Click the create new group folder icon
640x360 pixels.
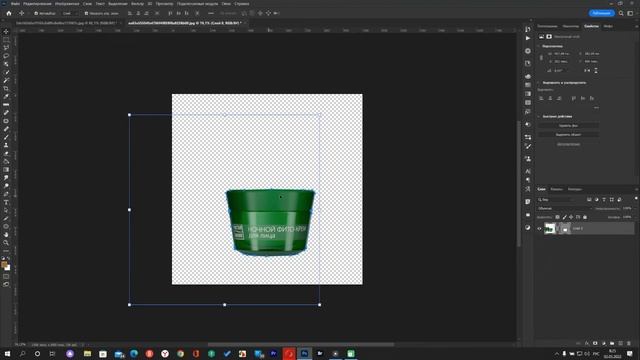(612, 344)
